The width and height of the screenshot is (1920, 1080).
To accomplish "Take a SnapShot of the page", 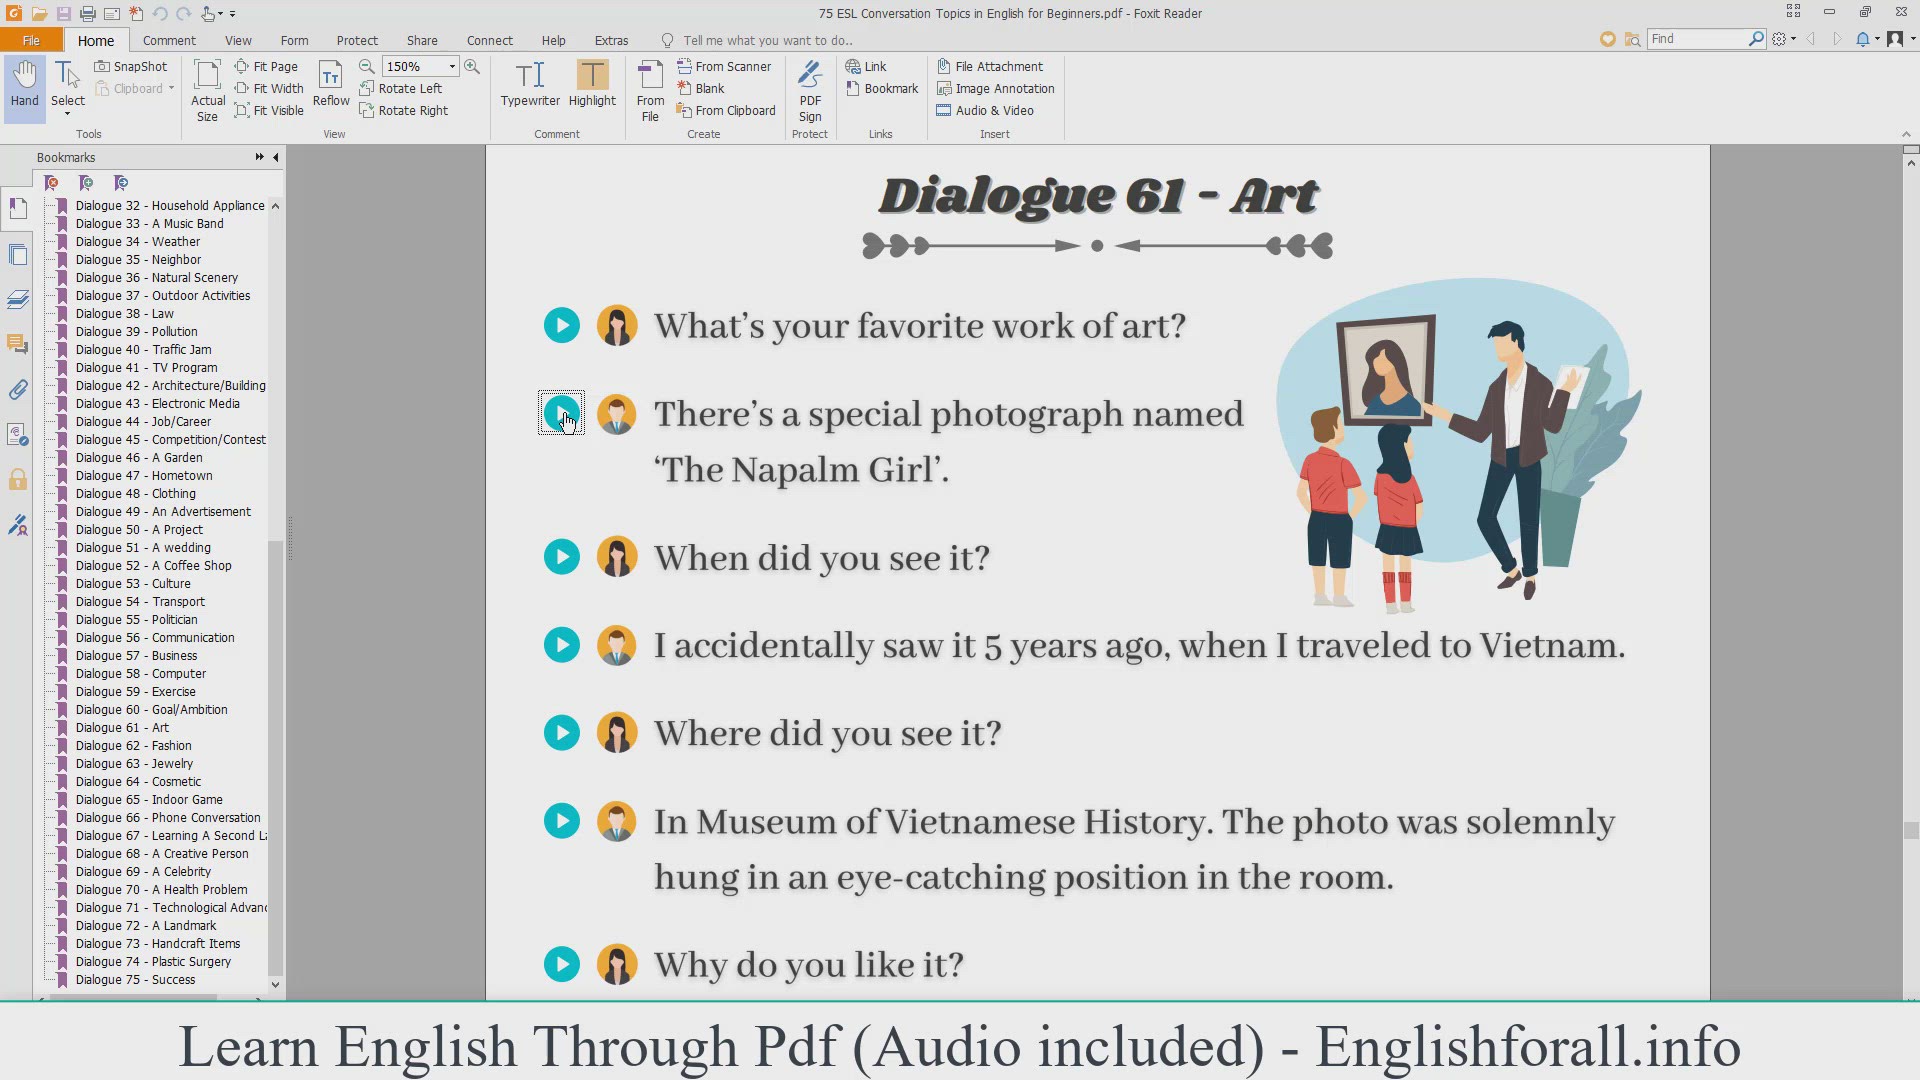I will [131, 66].
